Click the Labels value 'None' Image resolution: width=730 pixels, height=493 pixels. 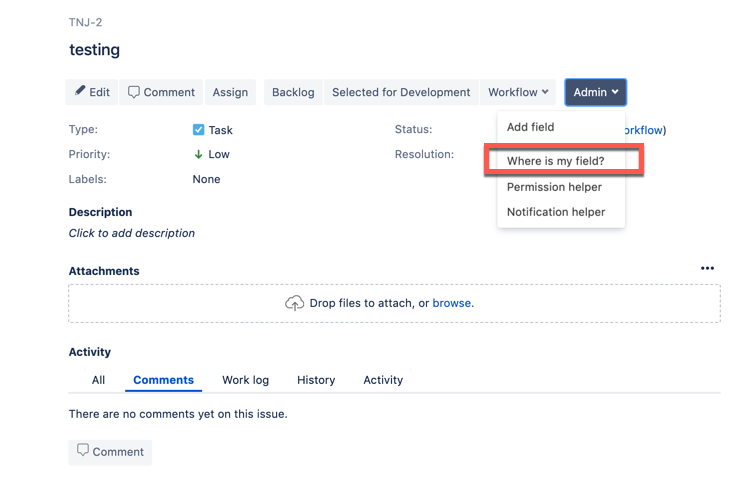[206, 179]
